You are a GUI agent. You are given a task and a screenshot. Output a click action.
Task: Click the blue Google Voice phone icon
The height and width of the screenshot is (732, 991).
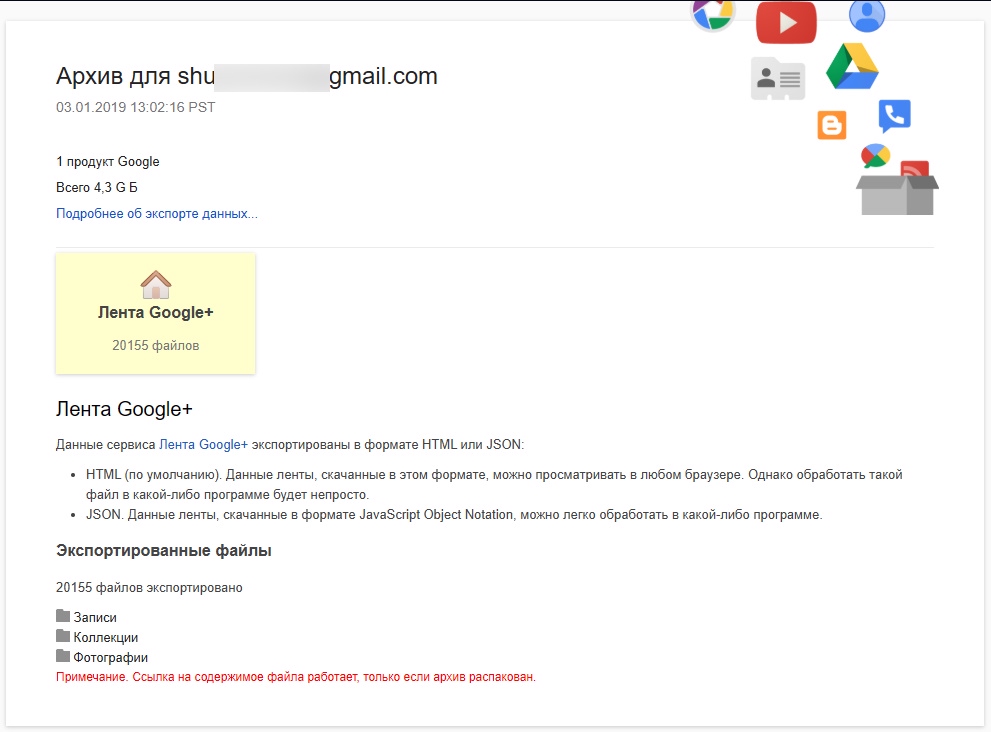(894, 116)
